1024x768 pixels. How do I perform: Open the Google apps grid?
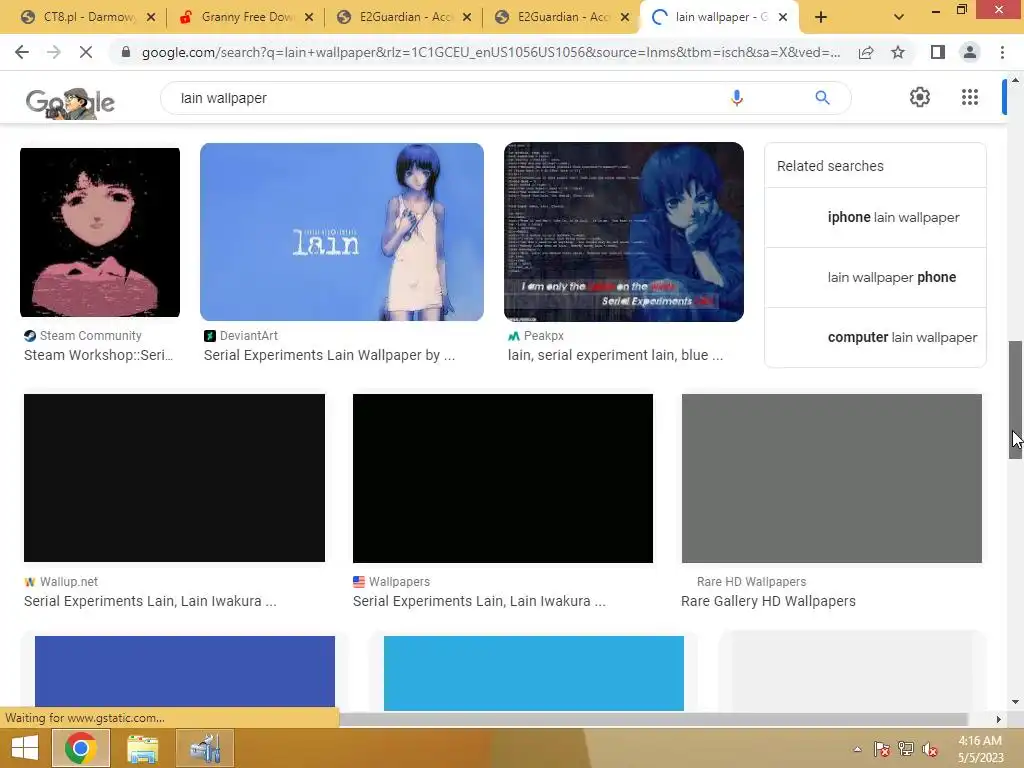pyautogui.click(x=970, y=97)
